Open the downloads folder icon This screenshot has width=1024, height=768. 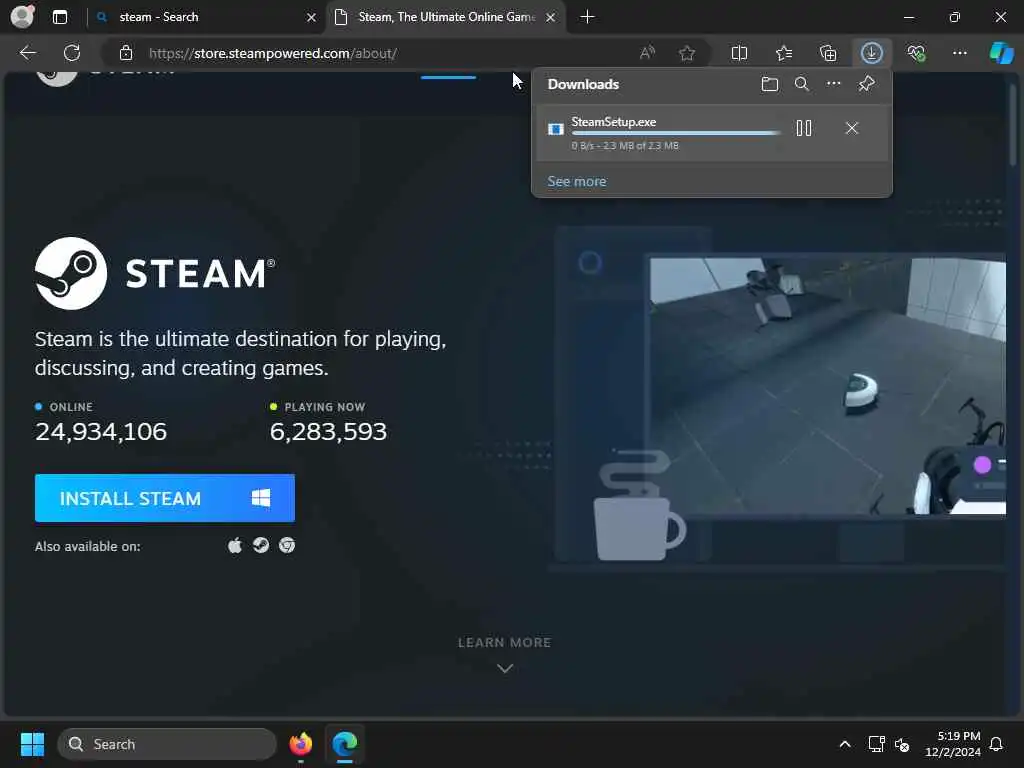[x=770, y=84]
